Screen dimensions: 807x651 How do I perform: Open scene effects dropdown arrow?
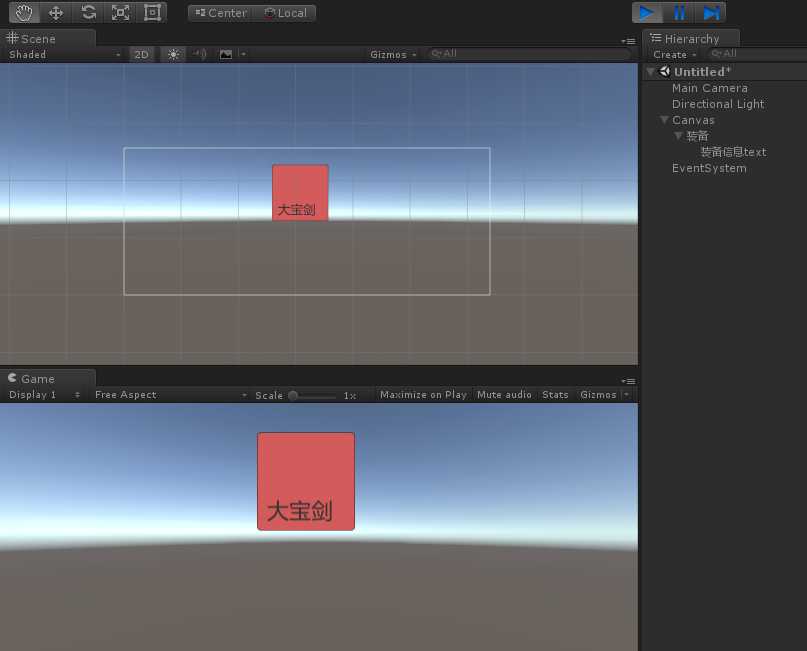point(243,54)
